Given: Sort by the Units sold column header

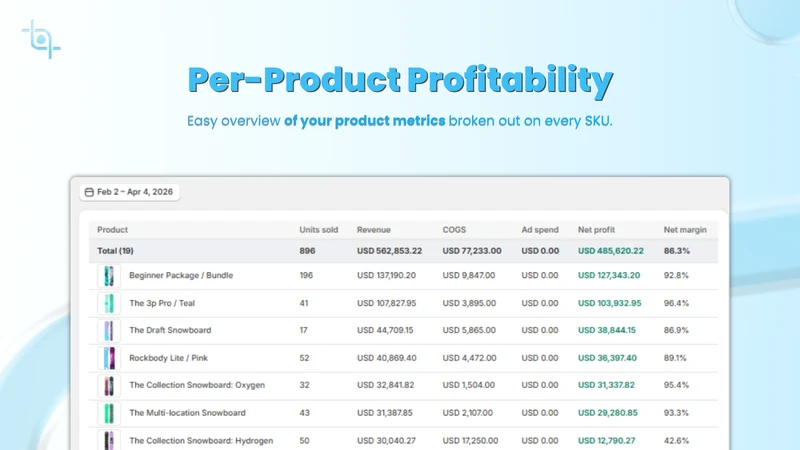Looking at the screenshot, I should (318, 230).
